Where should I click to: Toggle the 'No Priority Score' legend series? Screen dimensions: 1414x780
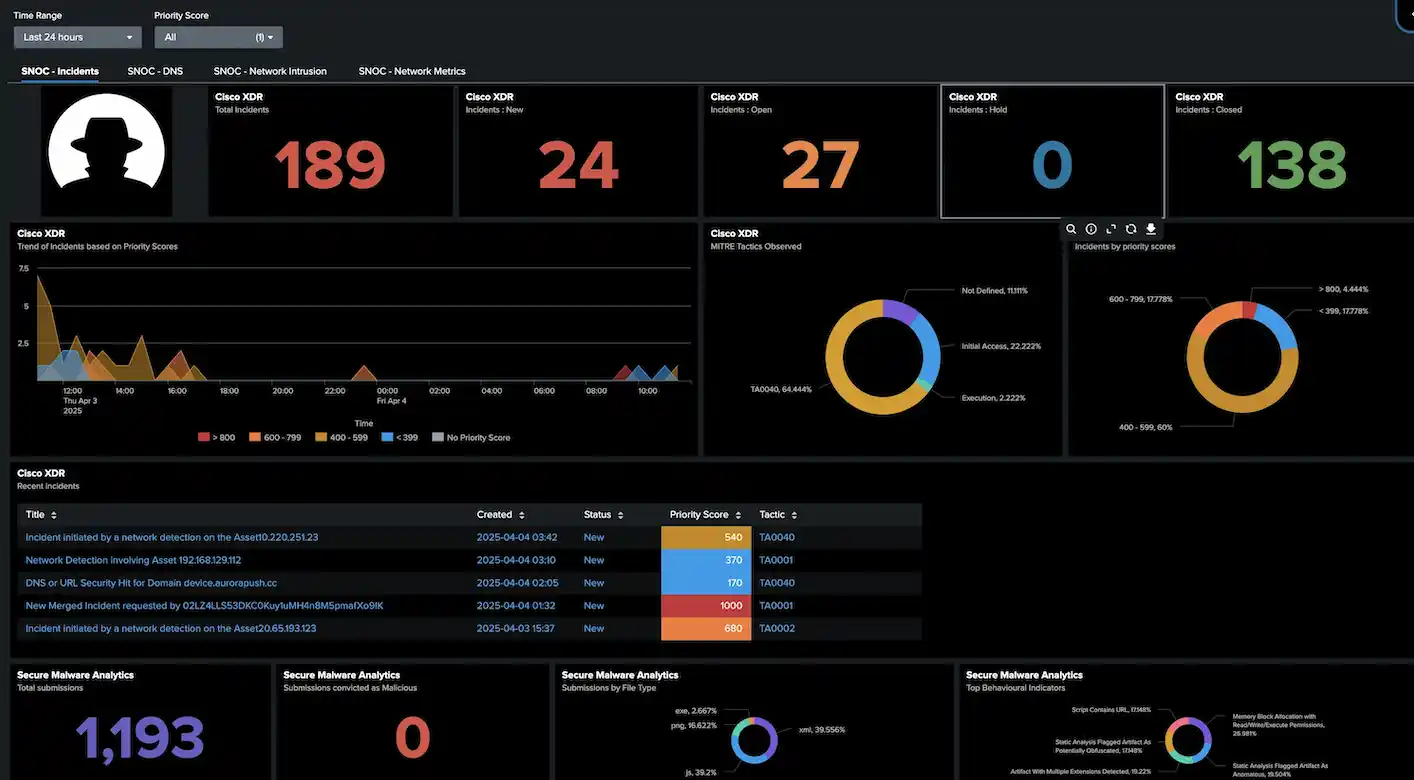tap(470, 436)
